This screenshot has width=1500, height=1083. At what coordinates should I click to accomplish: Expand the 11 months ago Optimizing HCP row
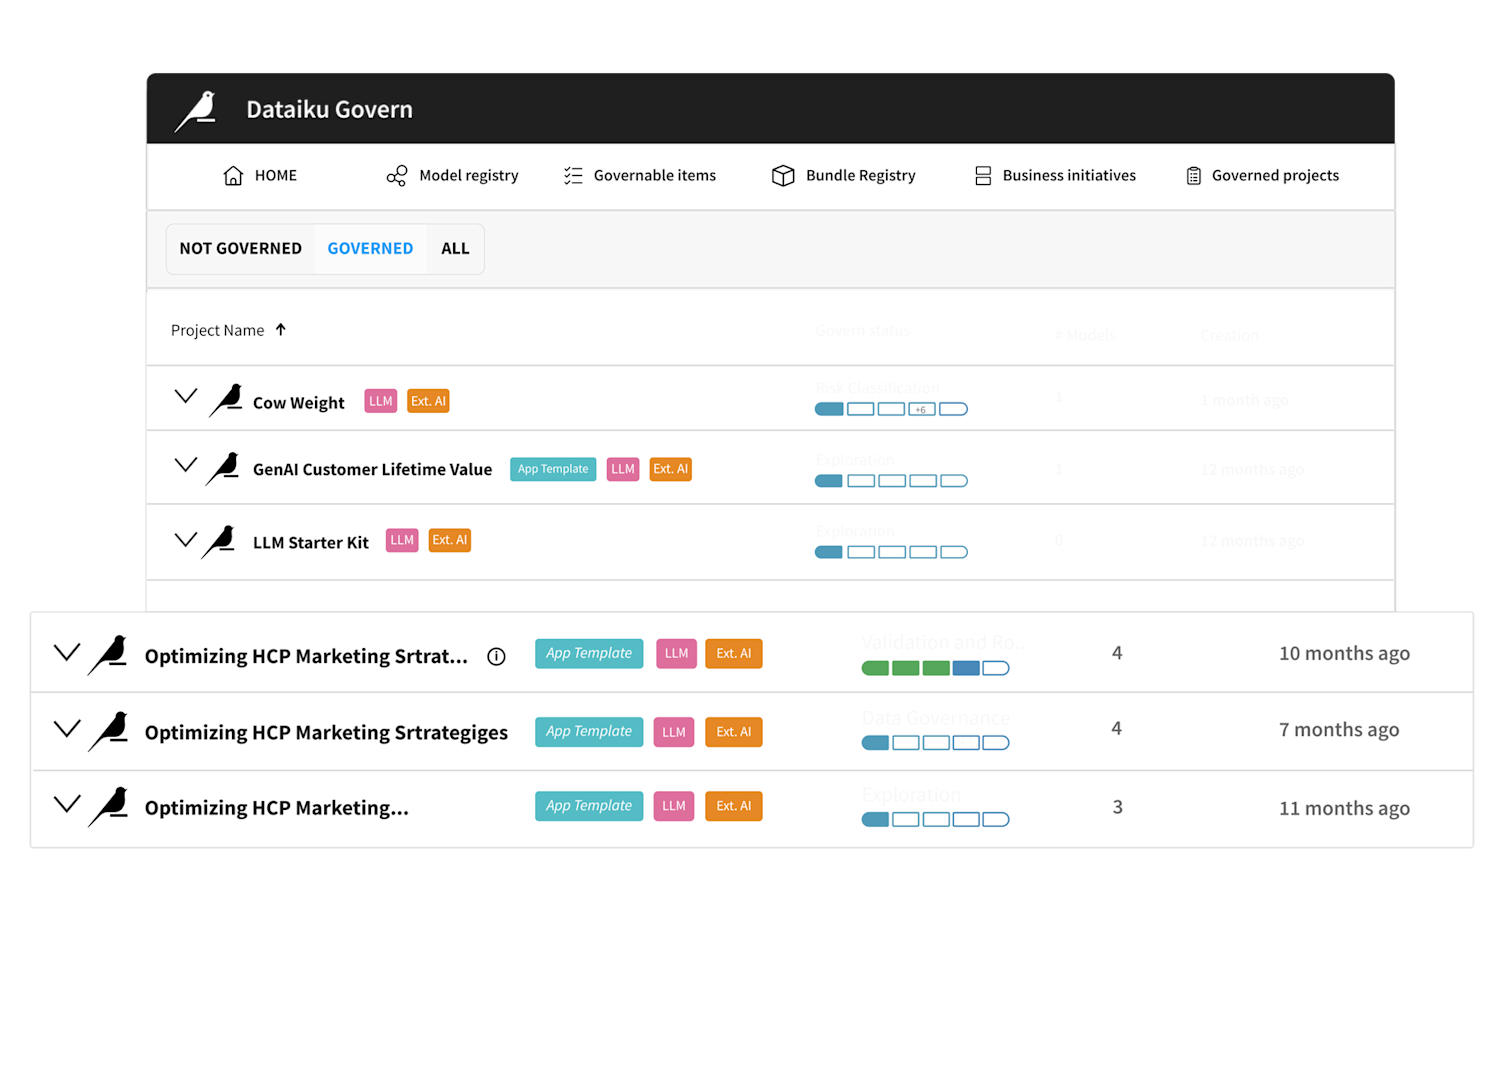coord(67,804)
